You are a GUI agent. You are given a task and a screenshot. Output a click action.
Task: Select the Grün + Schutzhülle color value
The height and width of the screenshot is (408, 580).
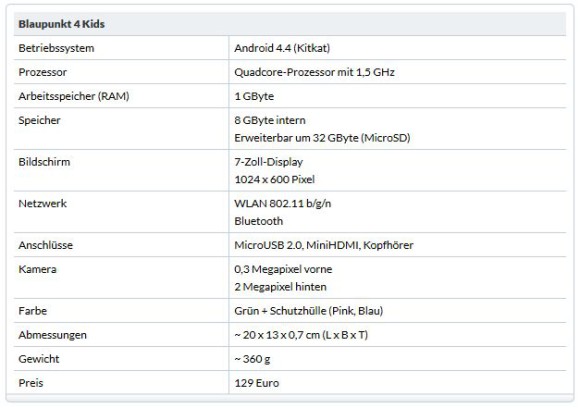pyautogui.click(x=308, y=311)
